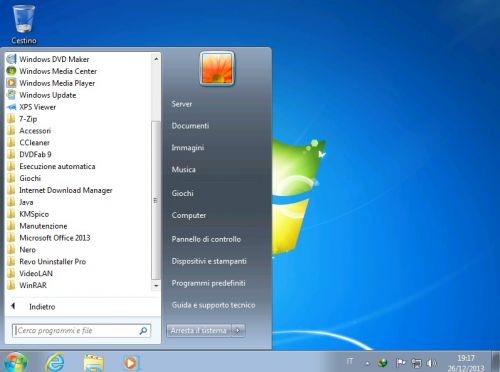Click program list scroll up arrow

156,59
